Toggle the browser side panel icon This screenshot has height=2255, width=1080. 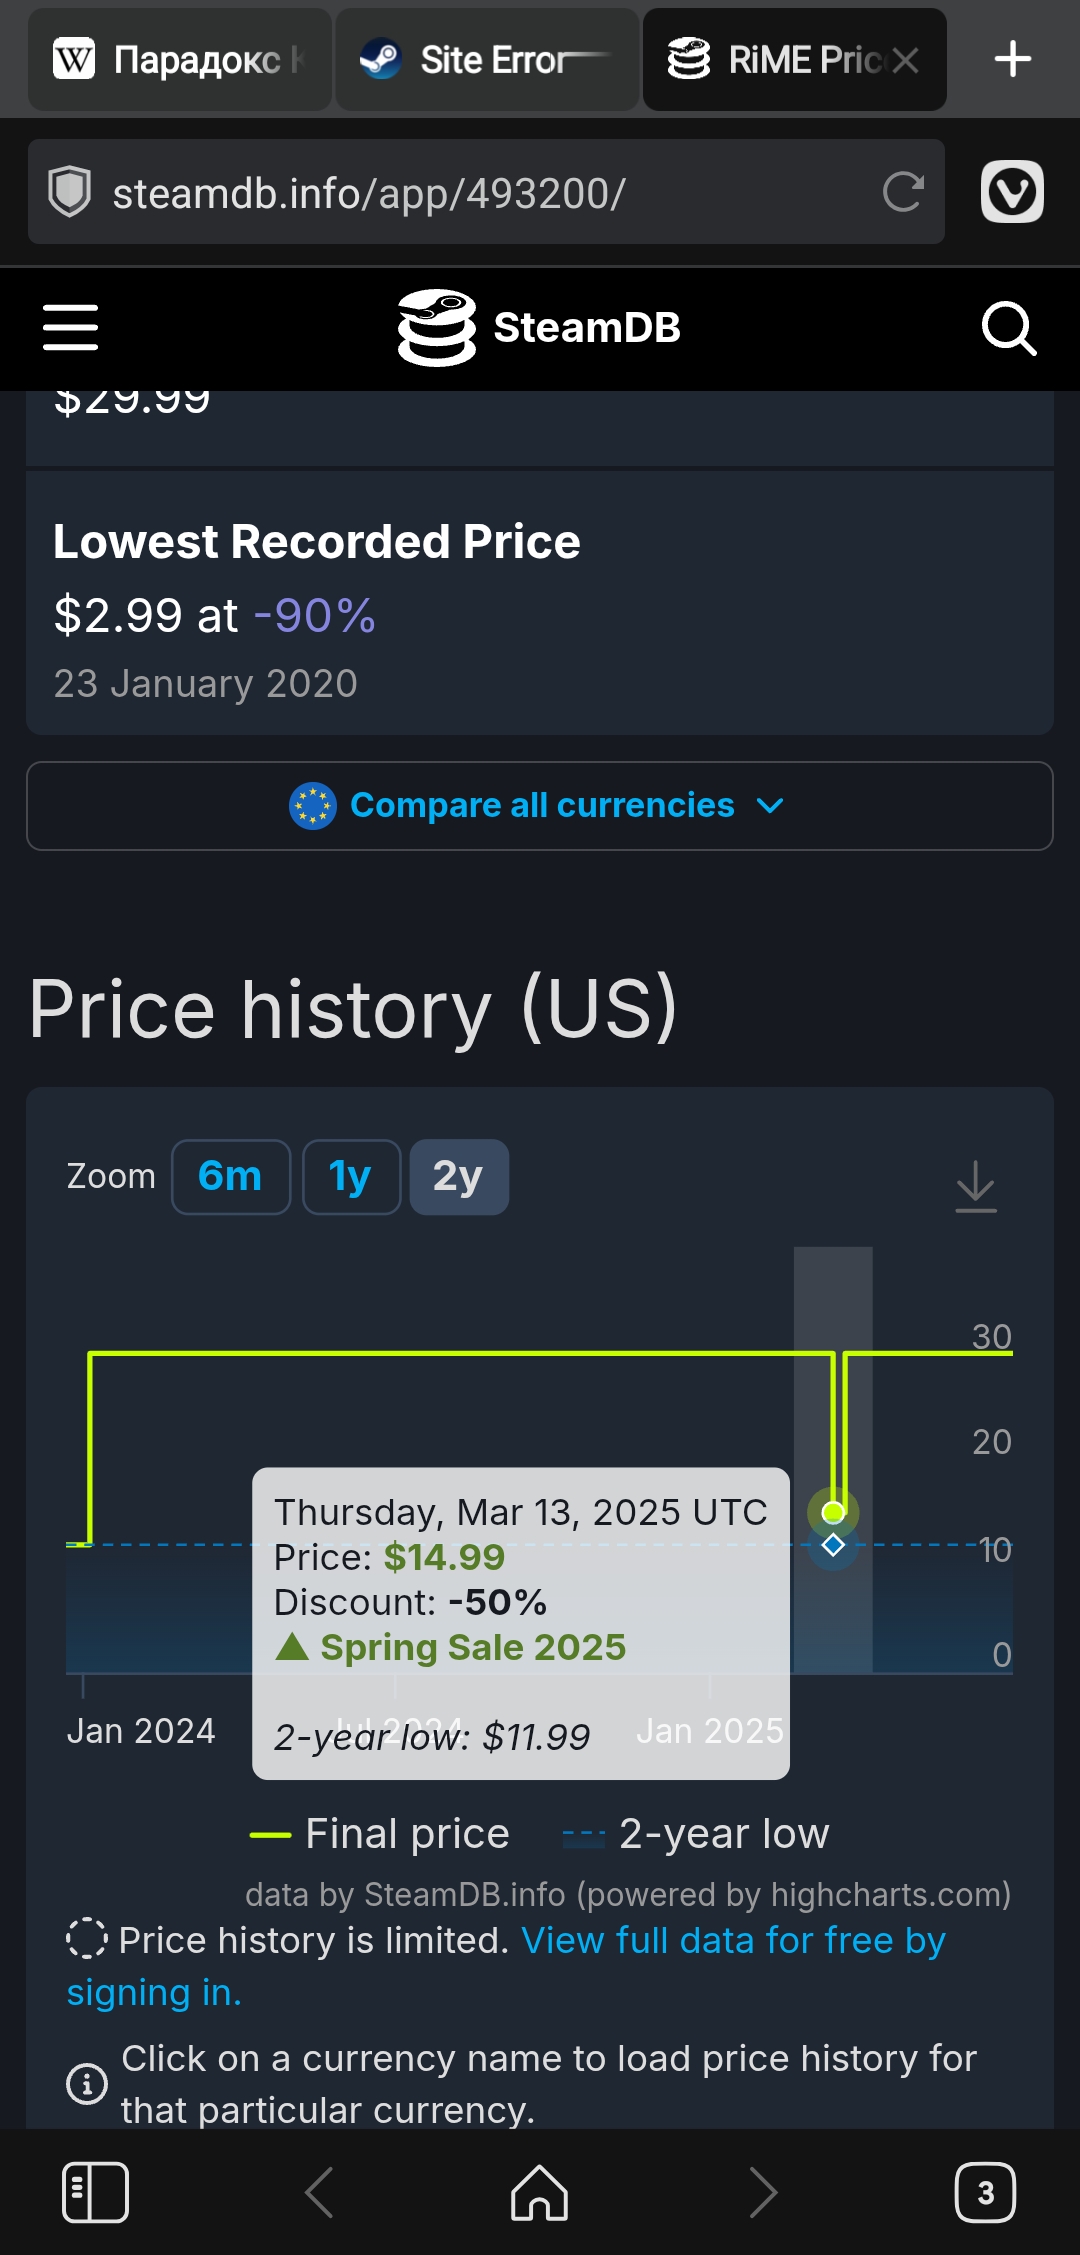tap(95, 2192)
